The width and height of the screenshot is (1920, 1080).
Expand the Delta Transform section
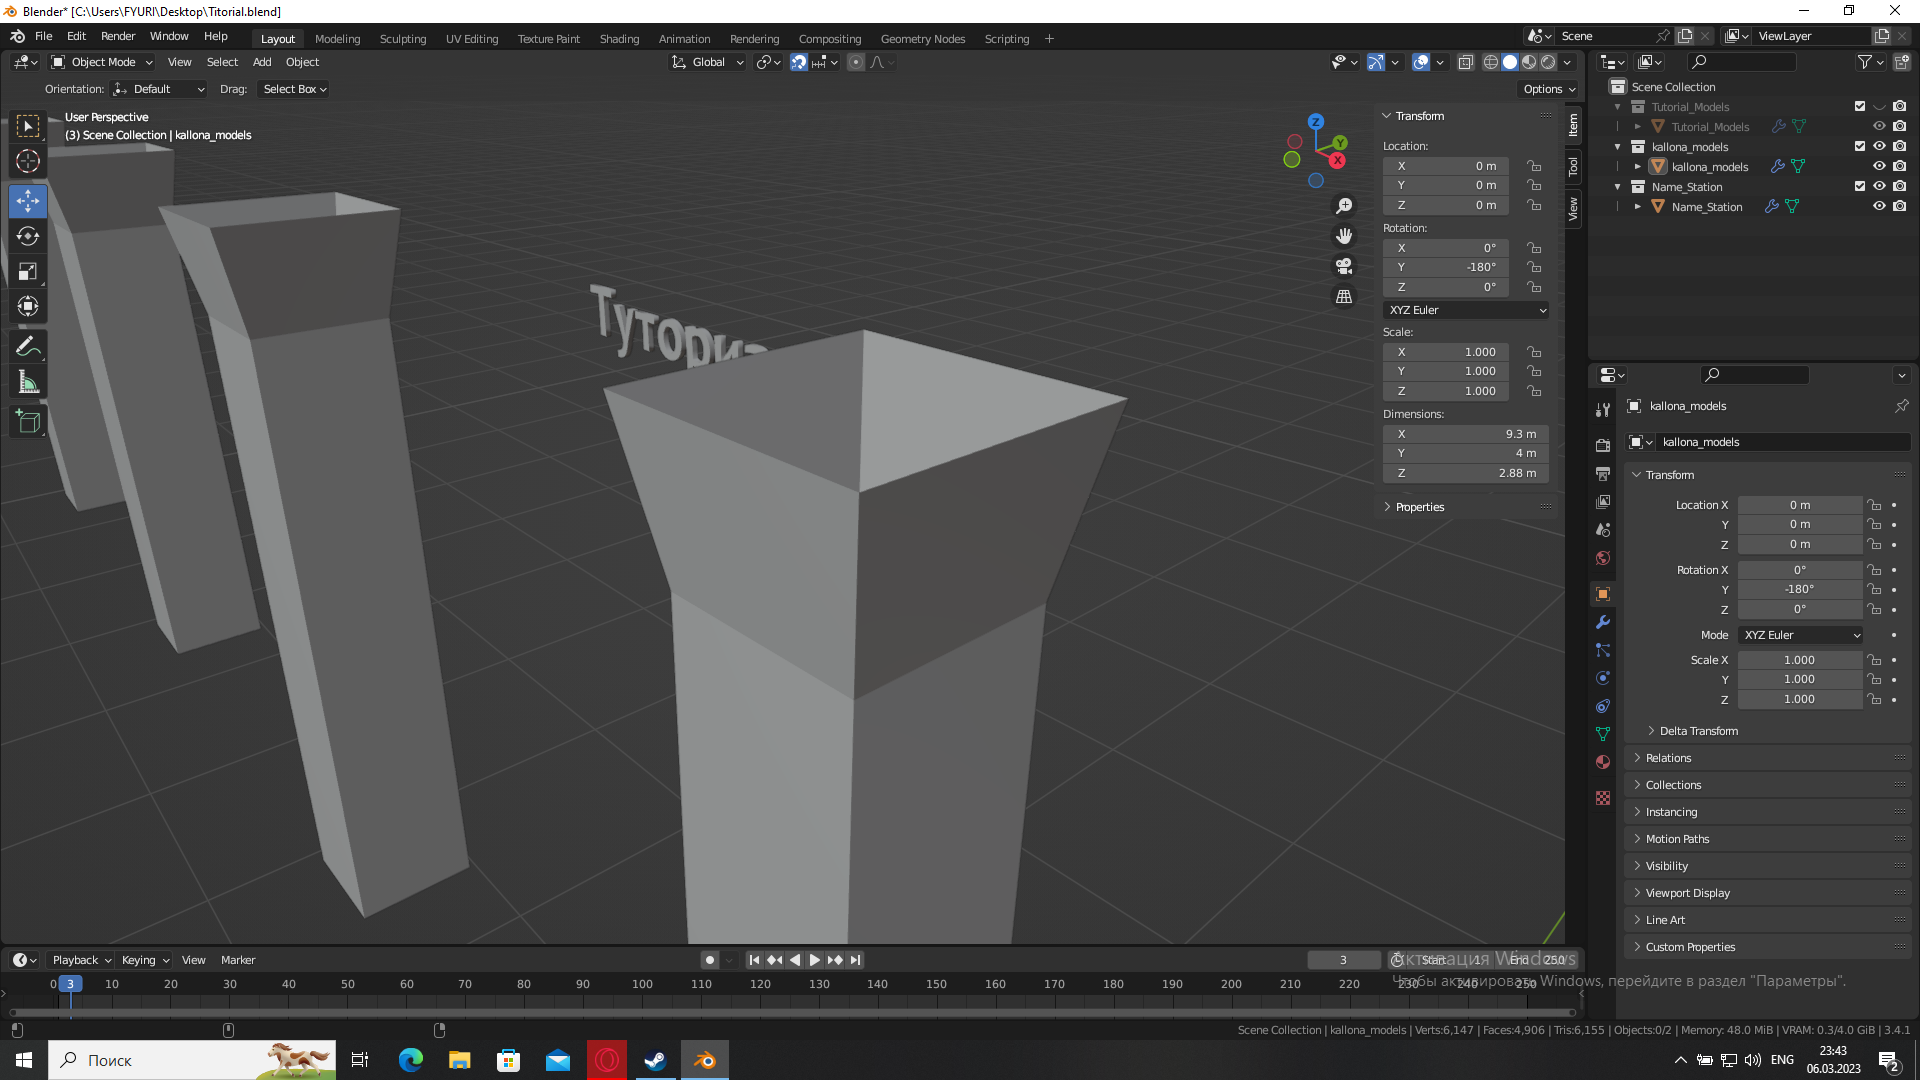1697,731
